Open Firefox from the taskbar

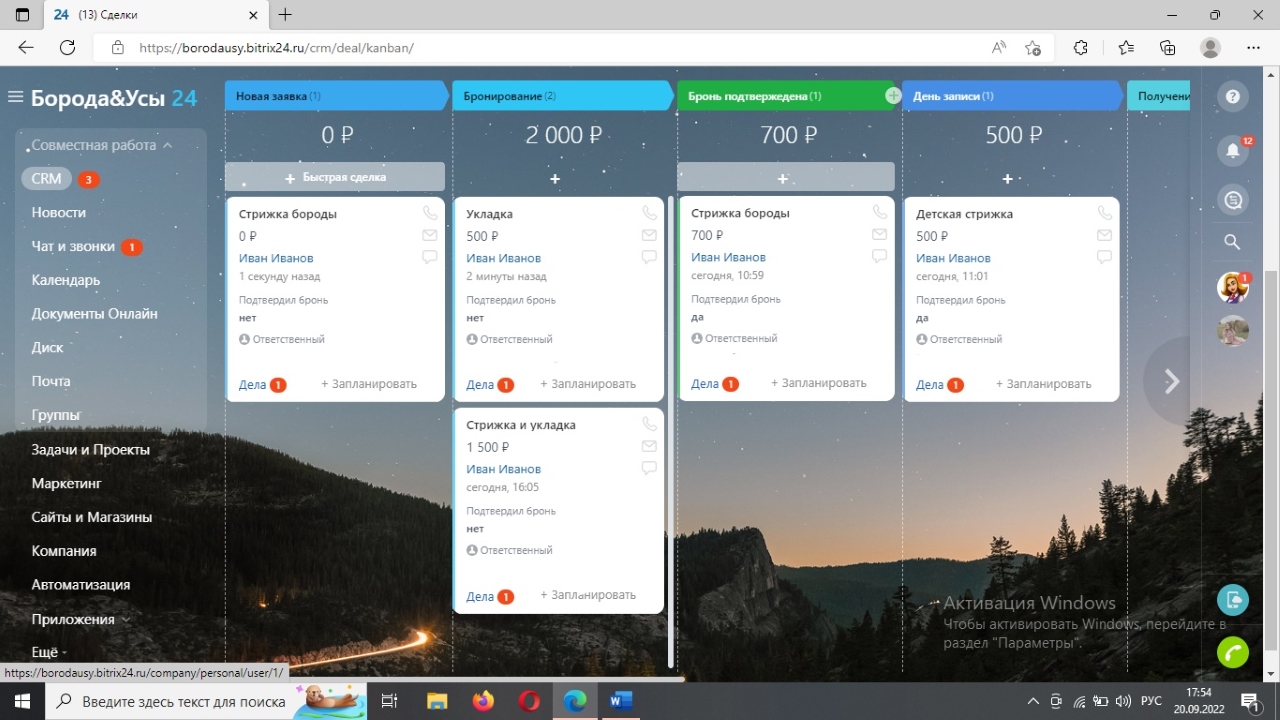click(x=483, y=701)
